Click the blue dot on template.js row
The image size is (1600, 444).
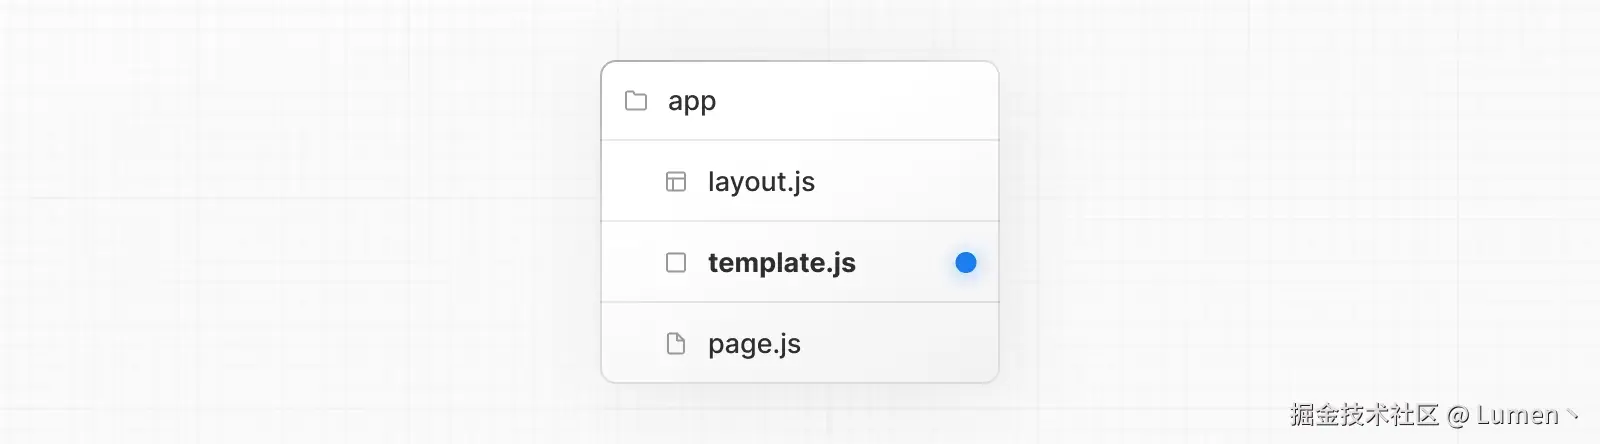click(965, 263)
